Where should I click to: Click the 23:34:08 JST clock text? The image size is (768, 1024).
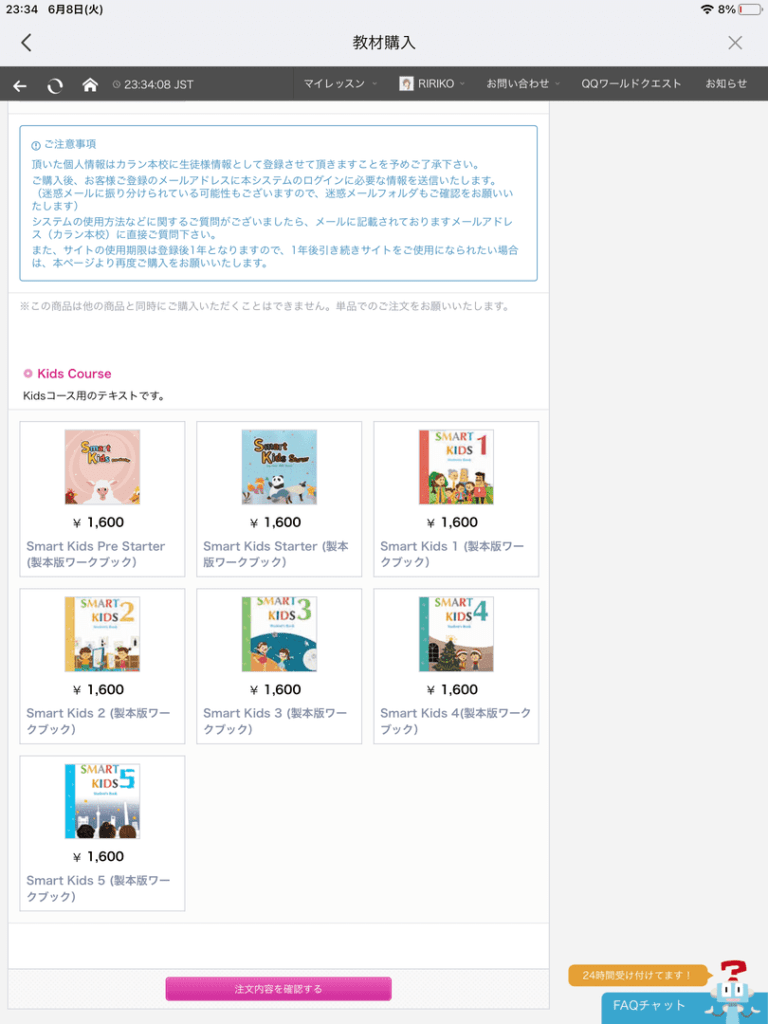[x=159, y=84]
